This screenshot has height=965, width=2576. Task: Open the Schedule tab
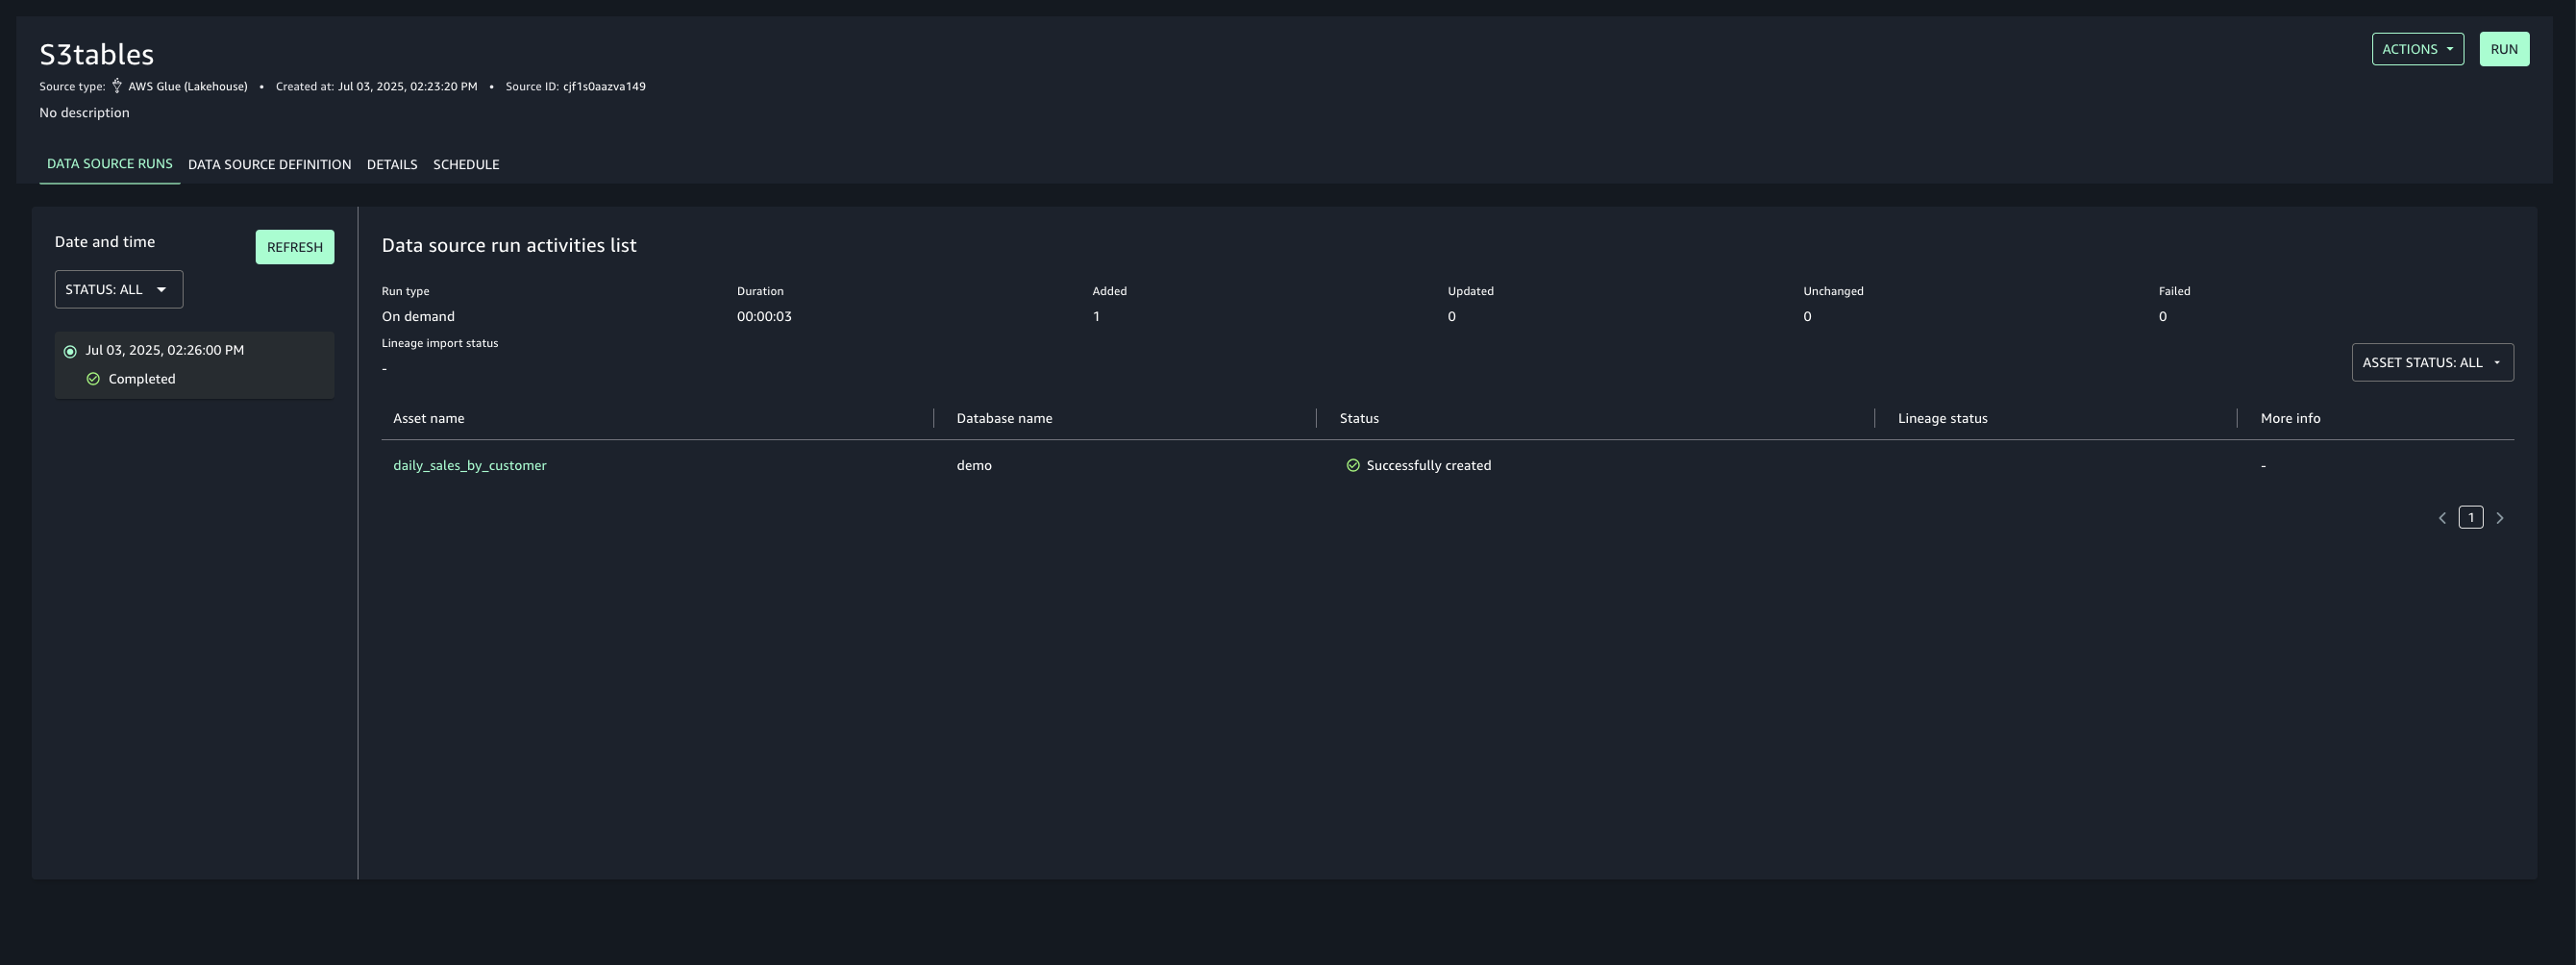pyautogui.click(x=465, y=165)
